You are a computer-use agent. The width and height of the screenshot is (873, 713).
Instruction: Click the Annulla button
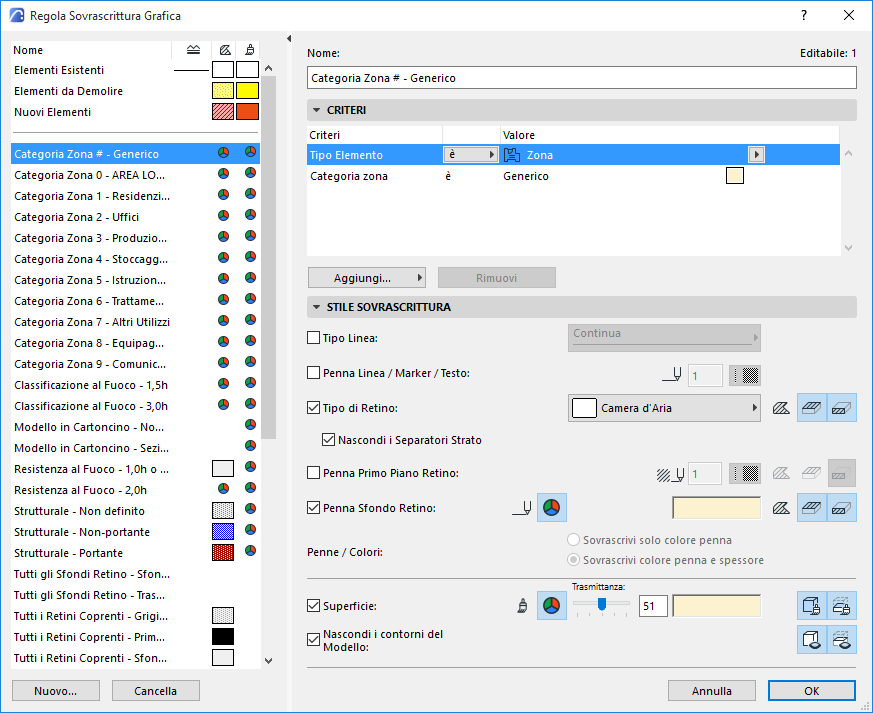click(x=713, y=691)
